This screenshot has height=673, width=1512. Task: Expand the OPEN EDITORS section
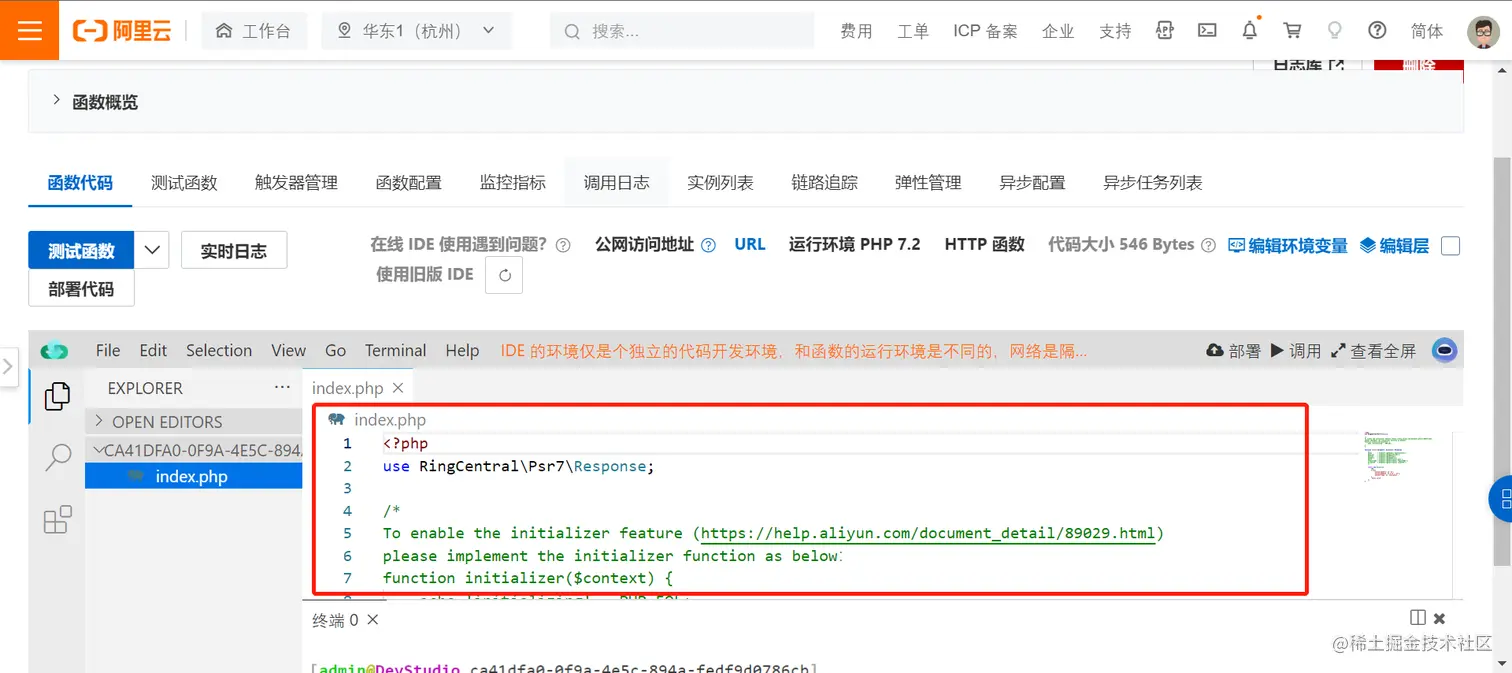(194, 421)
